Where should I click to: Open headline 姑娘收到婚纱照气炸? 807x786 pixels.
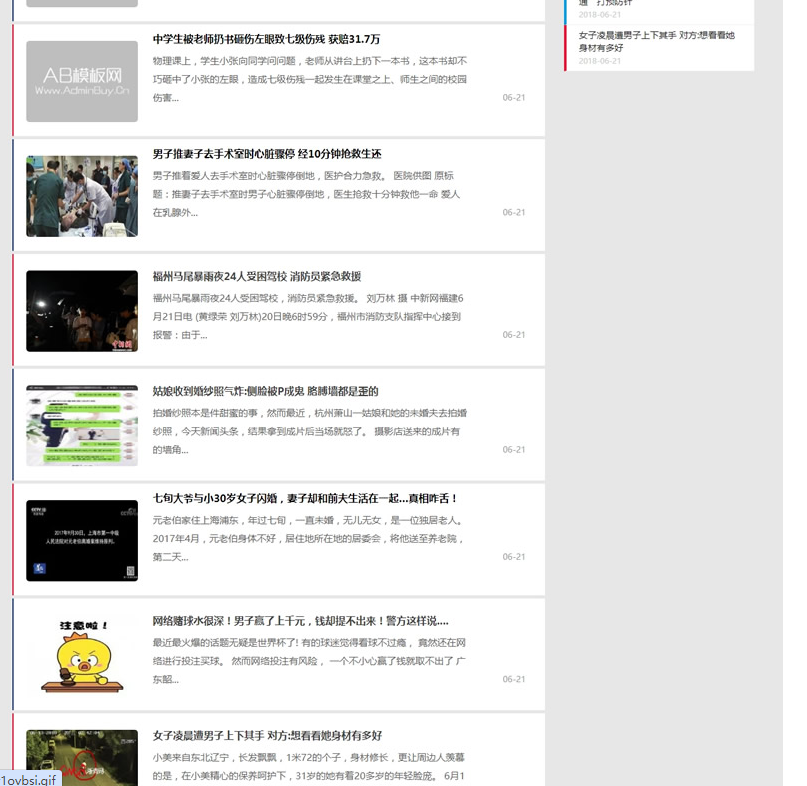coord(265,391)
